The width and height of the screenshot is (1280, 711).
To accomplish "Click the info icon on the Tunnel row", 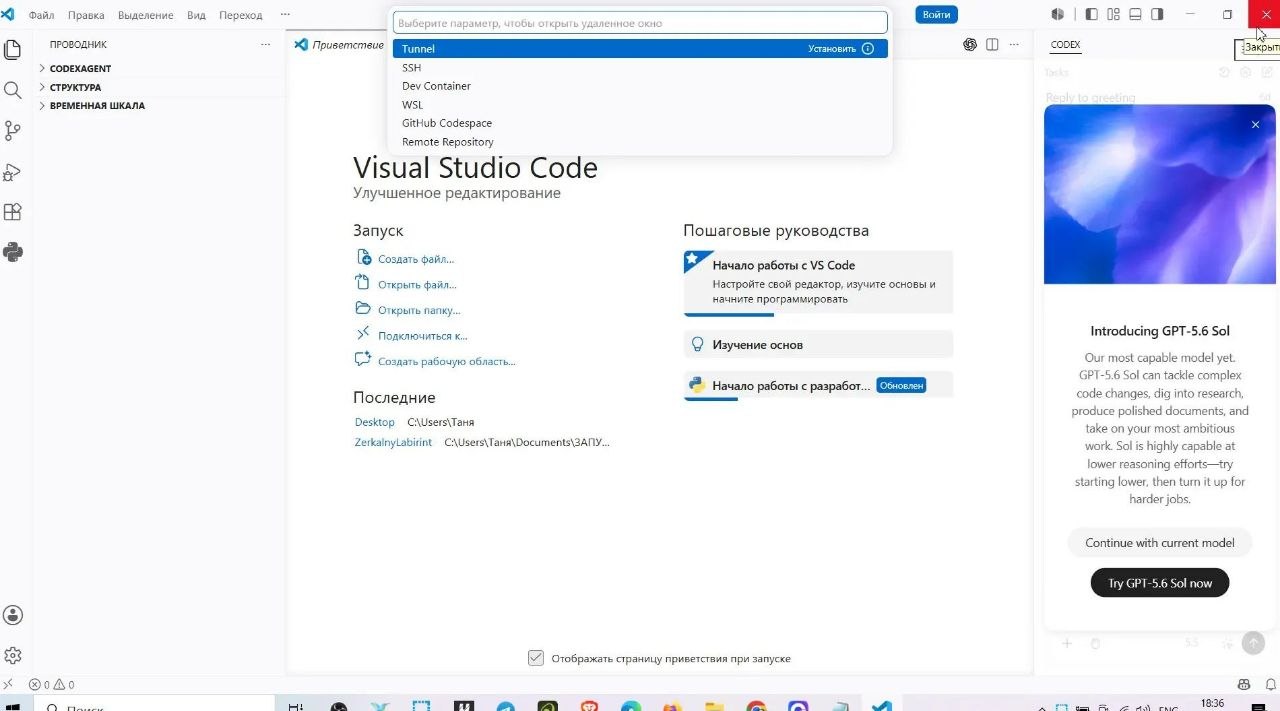I will point(868,48).
